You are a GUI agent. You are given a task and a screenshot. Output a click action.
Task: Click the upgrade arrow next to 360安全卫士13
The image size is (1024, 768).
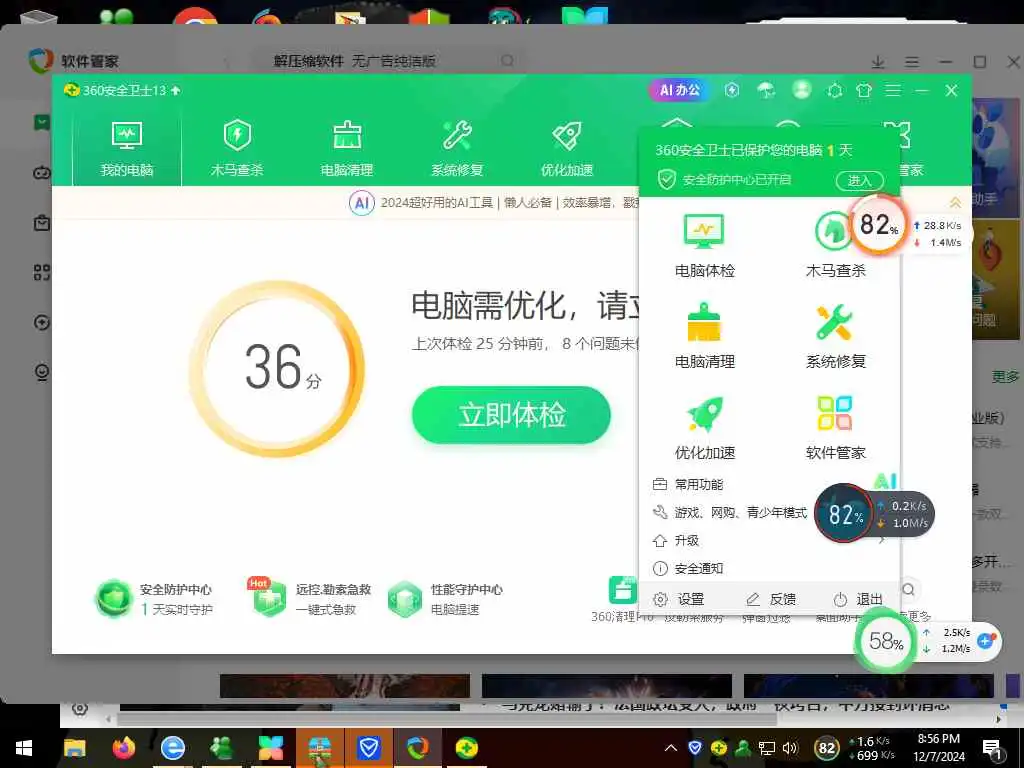(176, 91)
